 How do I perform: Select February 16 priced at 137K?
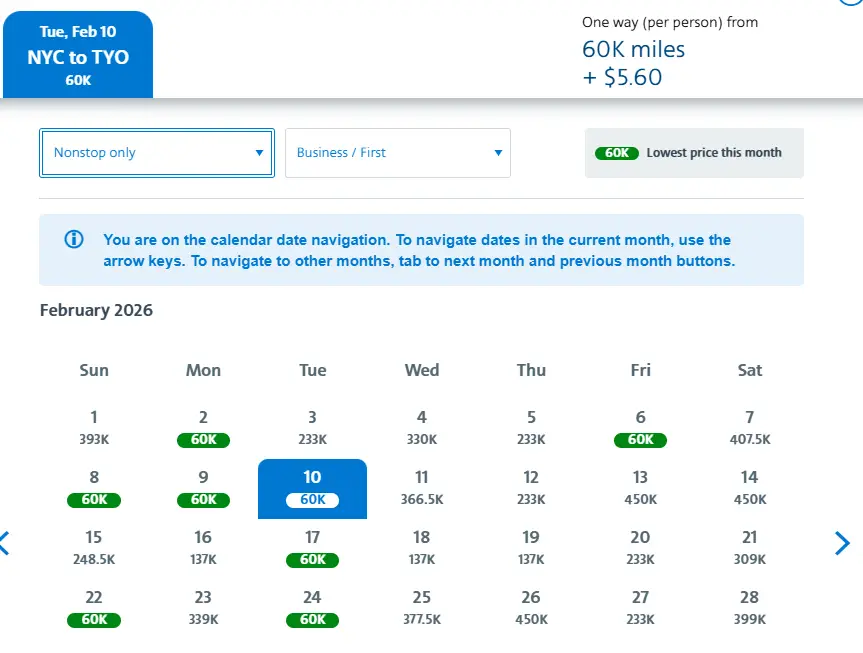click(203, 548)
